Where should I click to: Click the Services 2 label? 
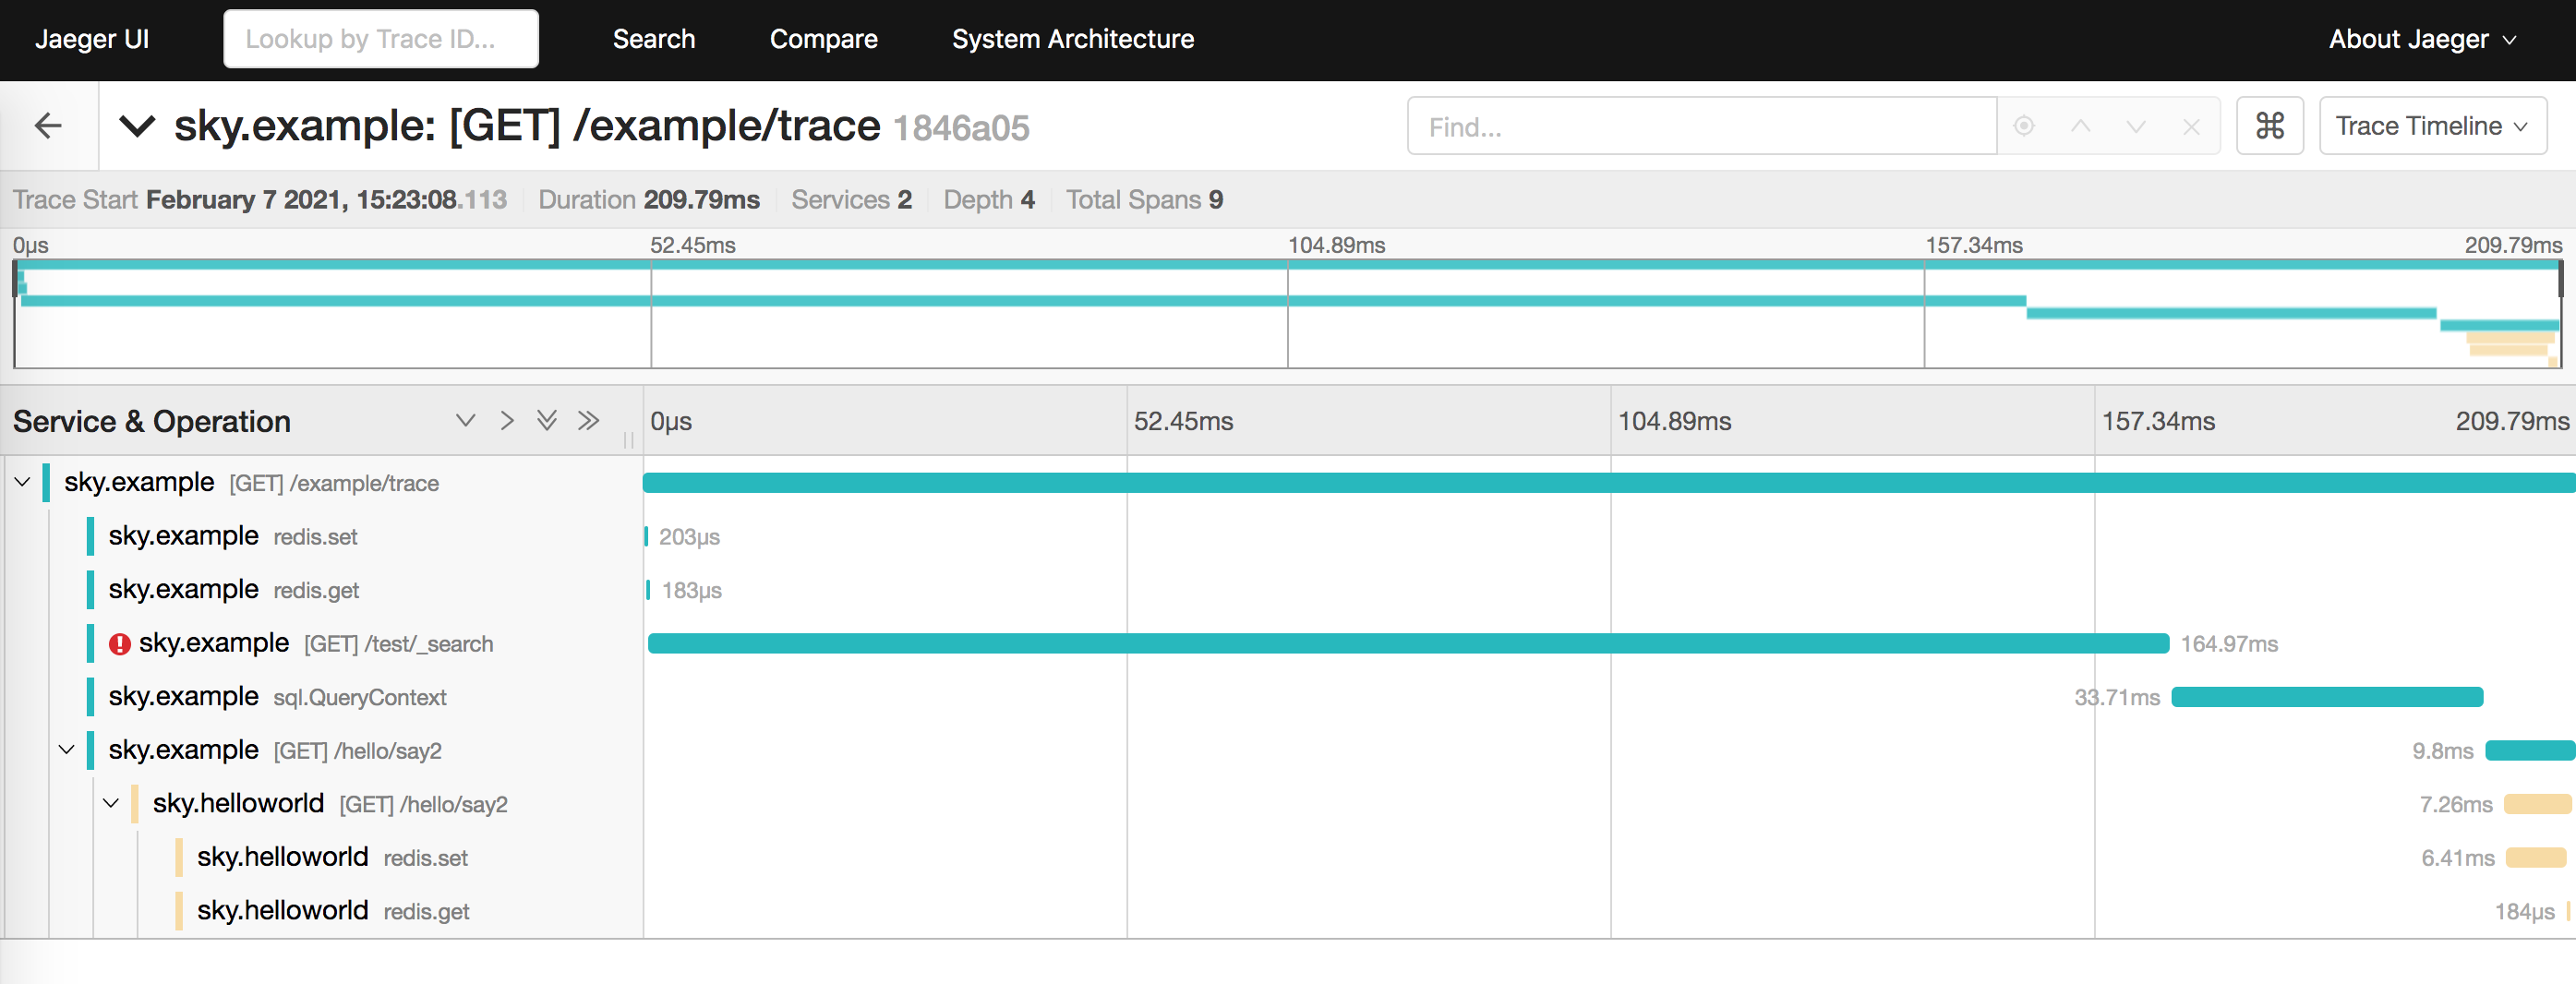click(851, 199)
